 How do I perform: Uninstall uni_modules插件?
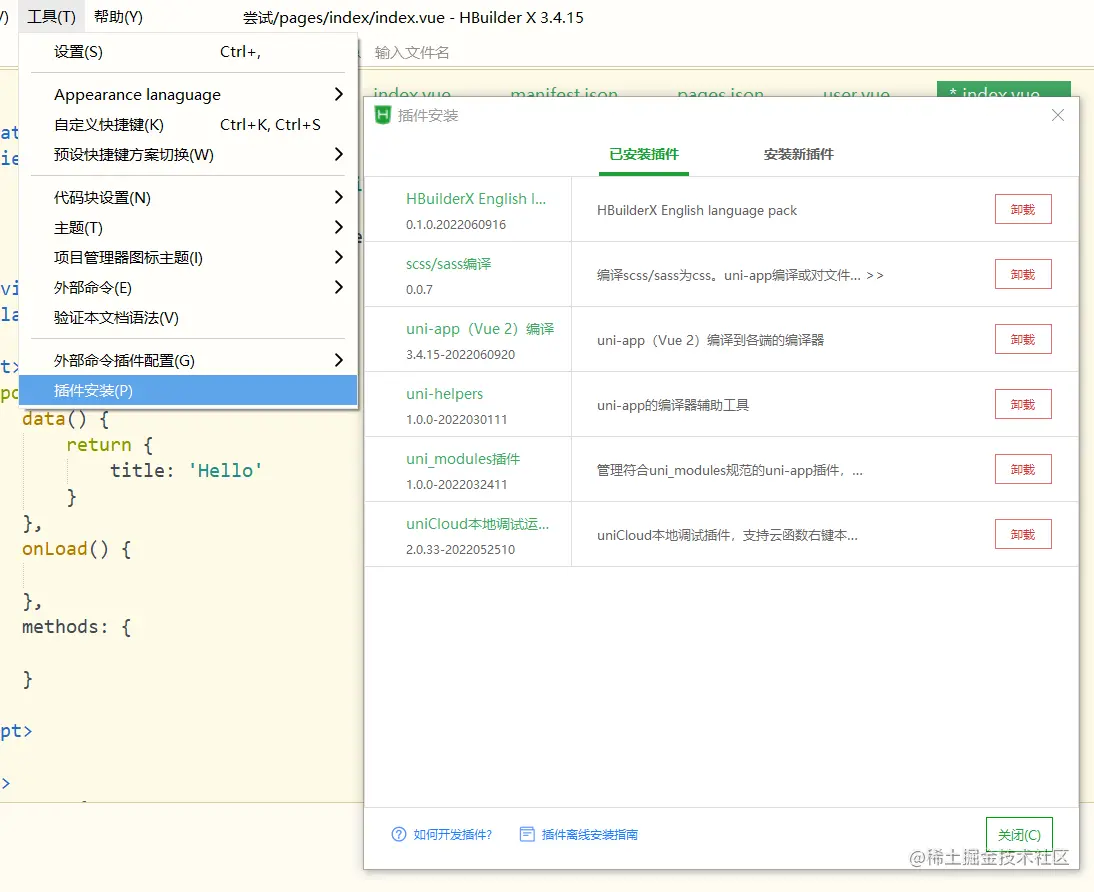tap(1023, 469)
